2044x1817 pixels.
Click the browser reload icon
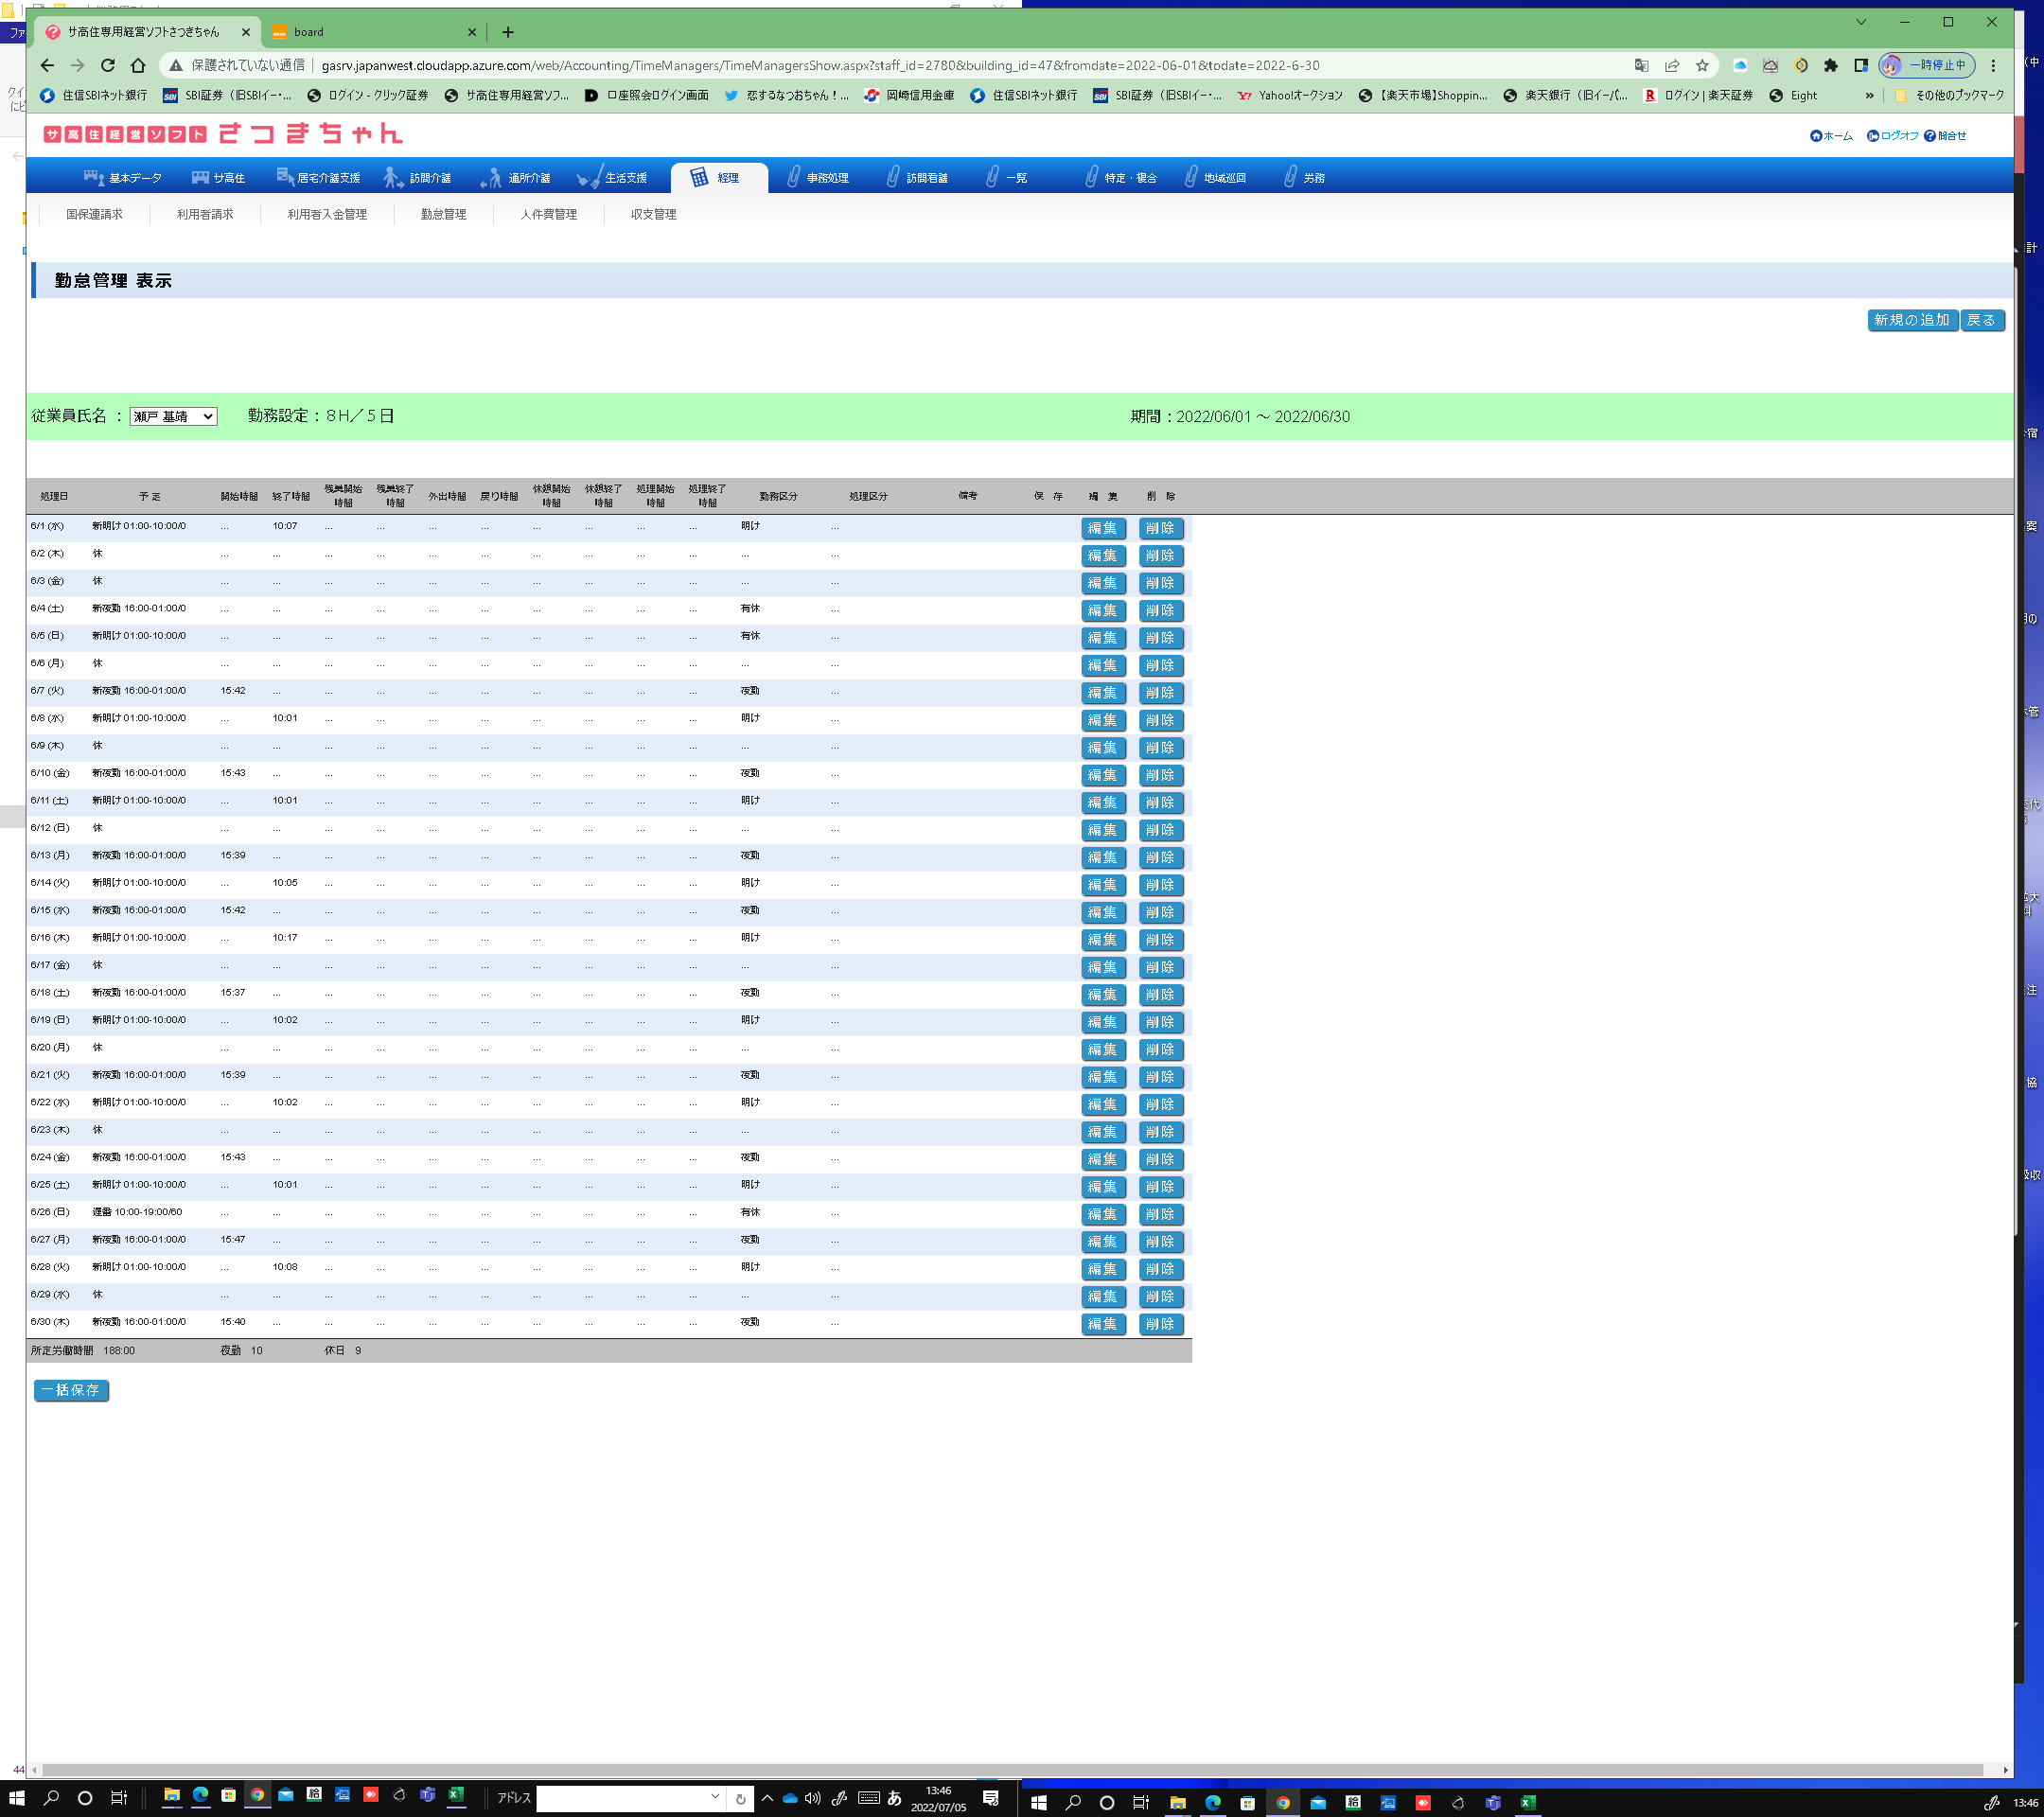(x=108, y=65)
